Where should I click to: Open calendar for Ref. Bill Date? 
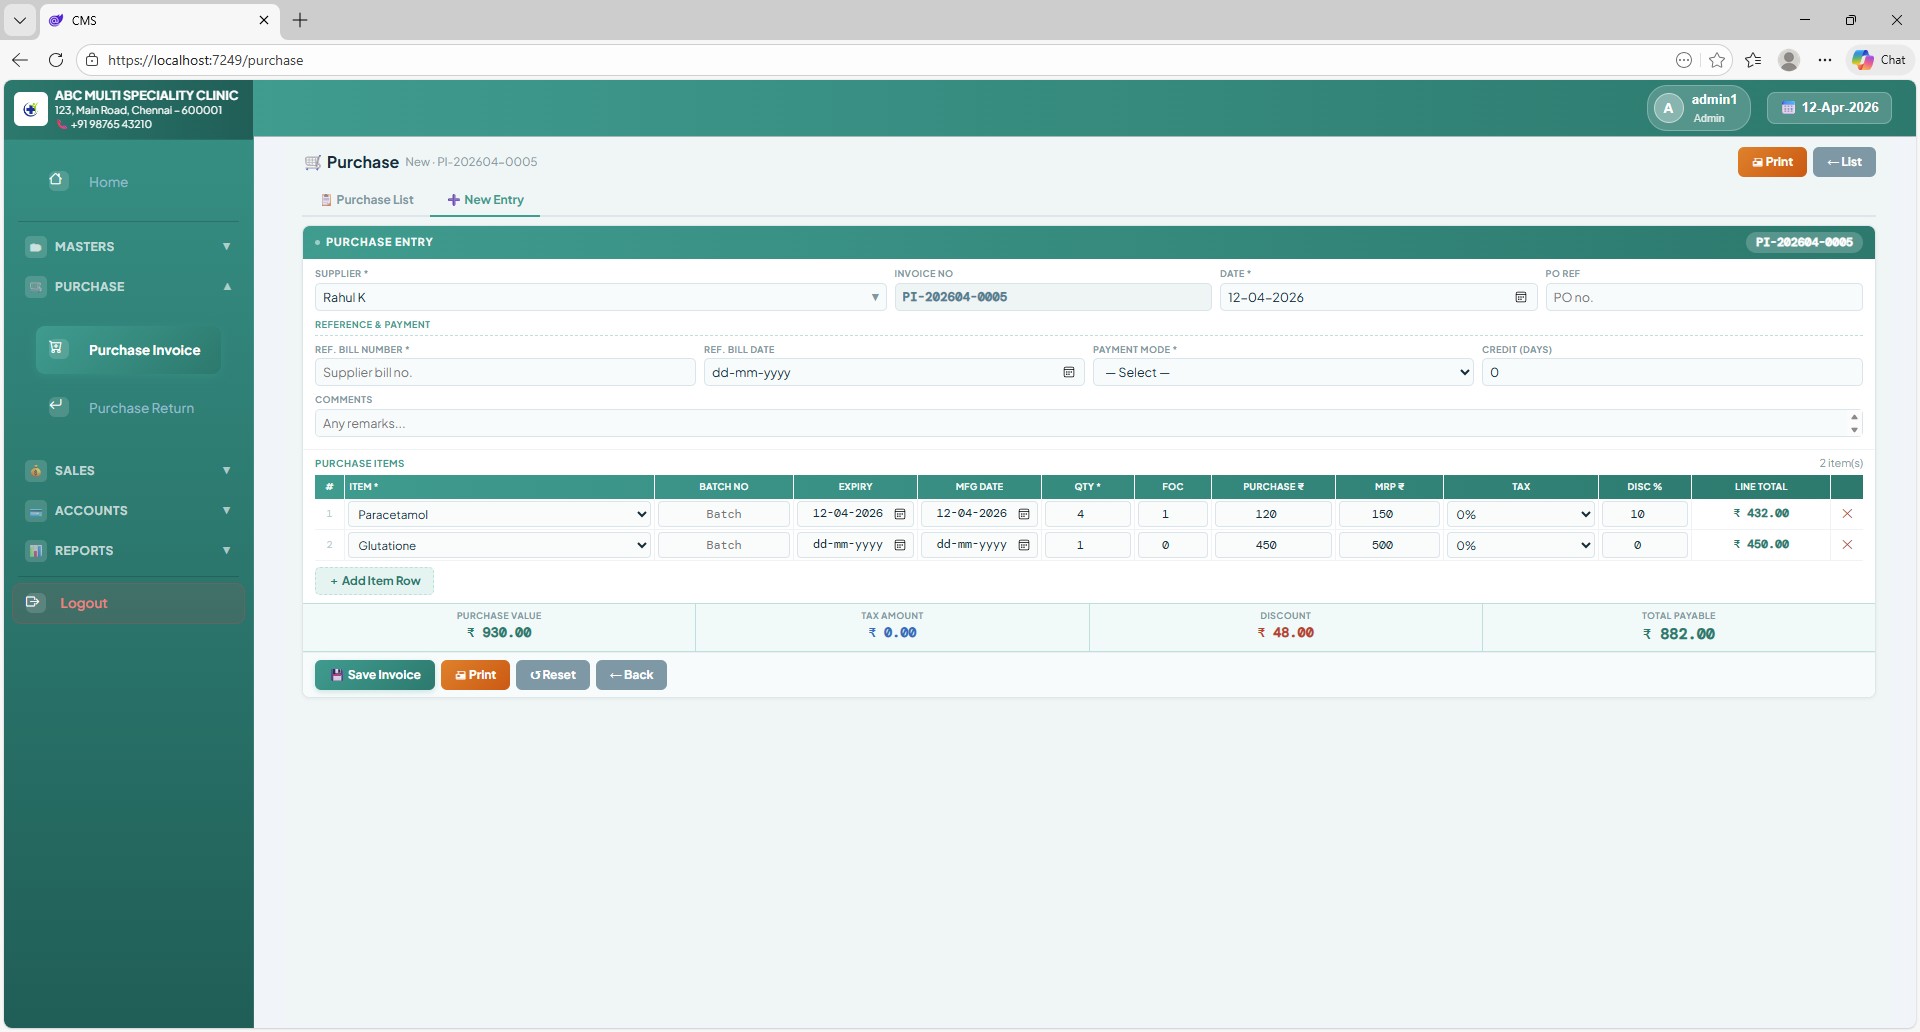(x=1068, y=372)
